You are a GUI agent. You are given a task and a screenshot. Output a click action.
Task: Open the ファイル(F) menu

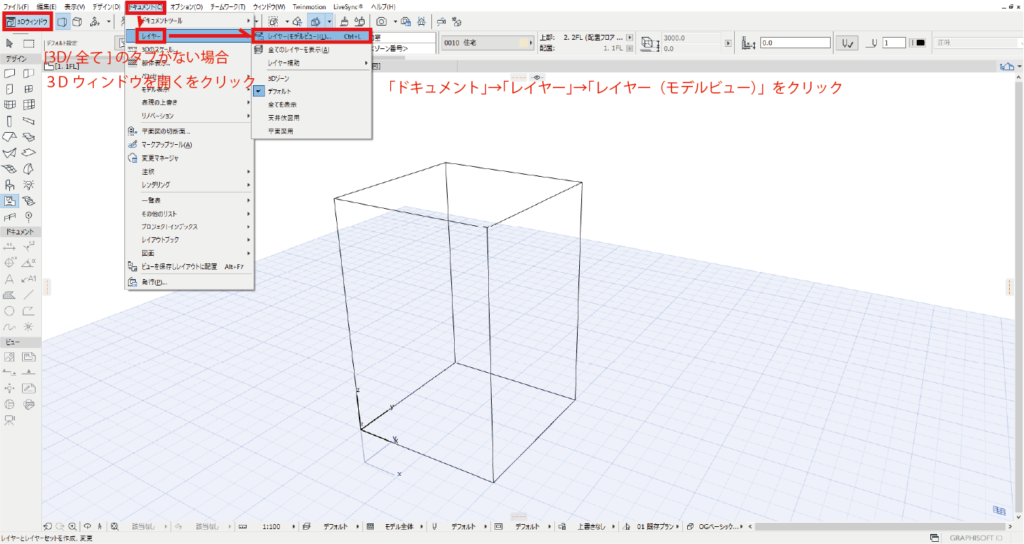click(x=16, y=7)
